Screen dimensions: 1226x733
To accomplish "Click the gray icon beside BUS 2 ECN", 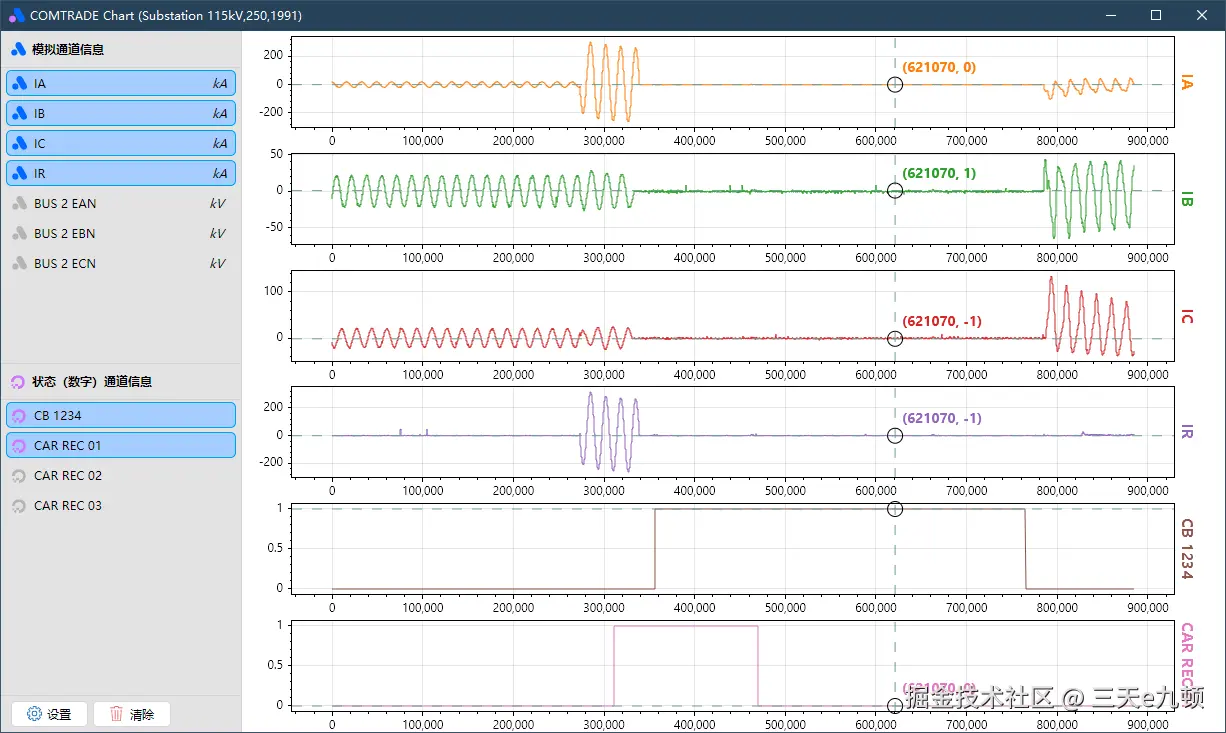I will [x=19, y=264].
